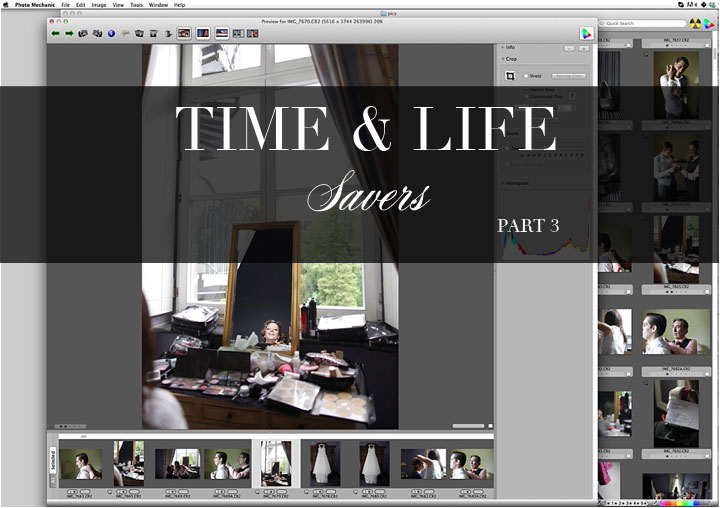Viewport: 720px width, 508px height.
Task: Click the rotate counter-clockwise icon in preview toolbar
Action: pos(83,34)
